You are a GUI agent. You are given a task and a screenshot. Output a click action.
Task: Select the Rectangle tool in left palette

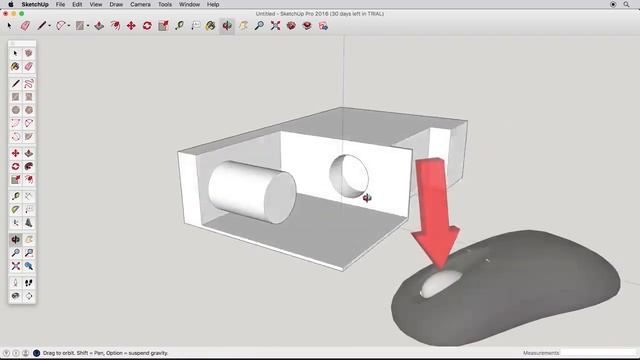[16, 97]
